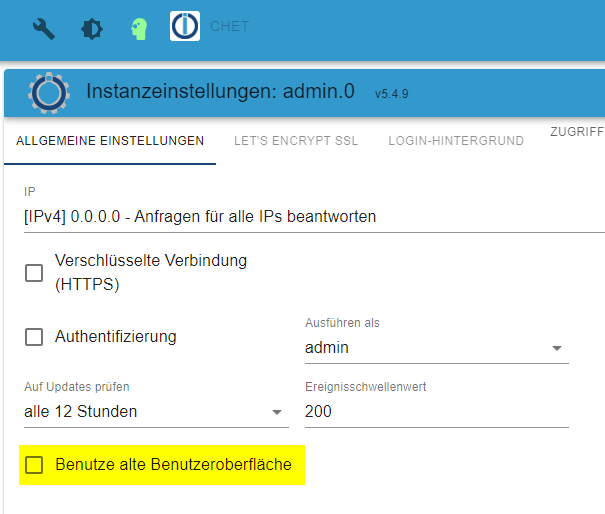605x514 pixels.
Task: Click the ioBroker logo in top bar
Action: pyautogui.click(x=185, y=26)
